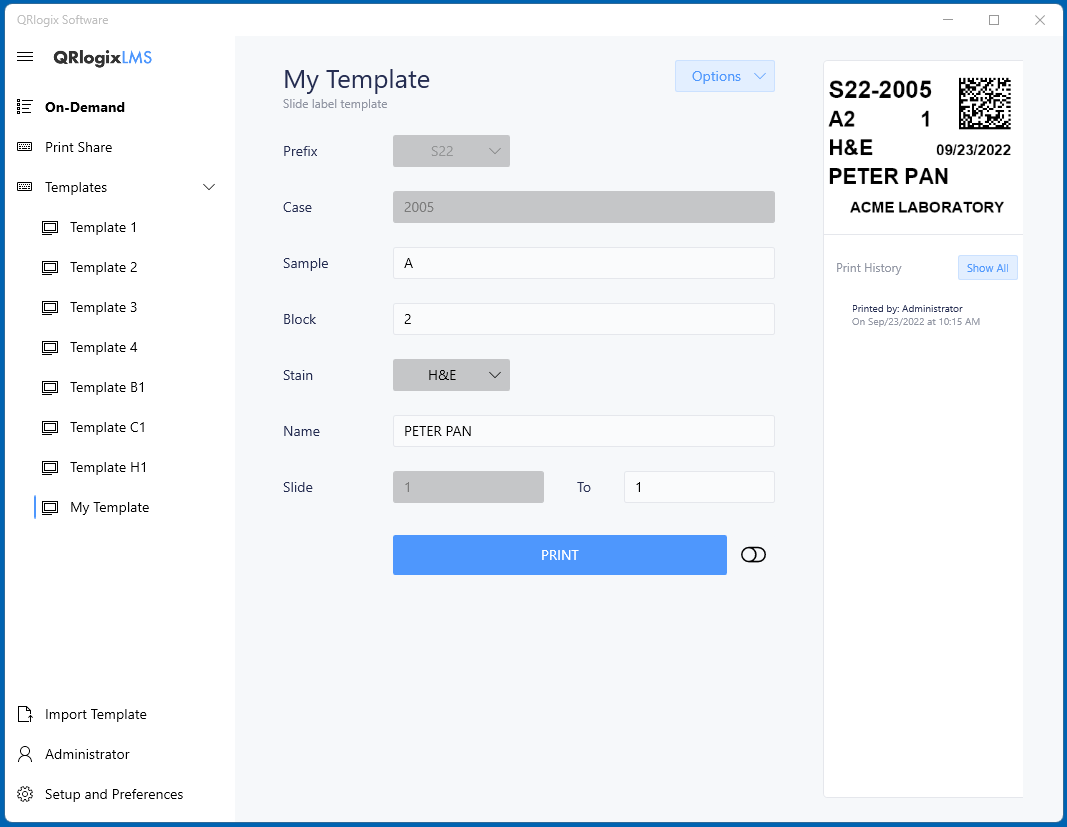Minimize the QRlogix Software window
1067x827 pixels.
(x=948, y=20)
